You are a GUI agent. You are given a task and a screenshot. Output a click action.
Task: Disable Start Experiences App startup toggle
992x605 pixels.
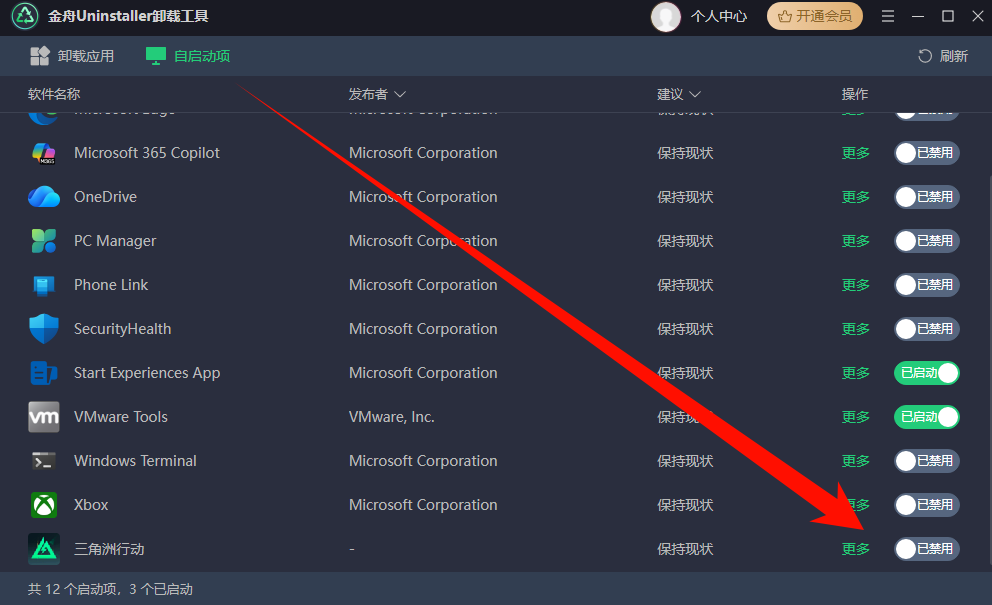(x=926, y=373)
